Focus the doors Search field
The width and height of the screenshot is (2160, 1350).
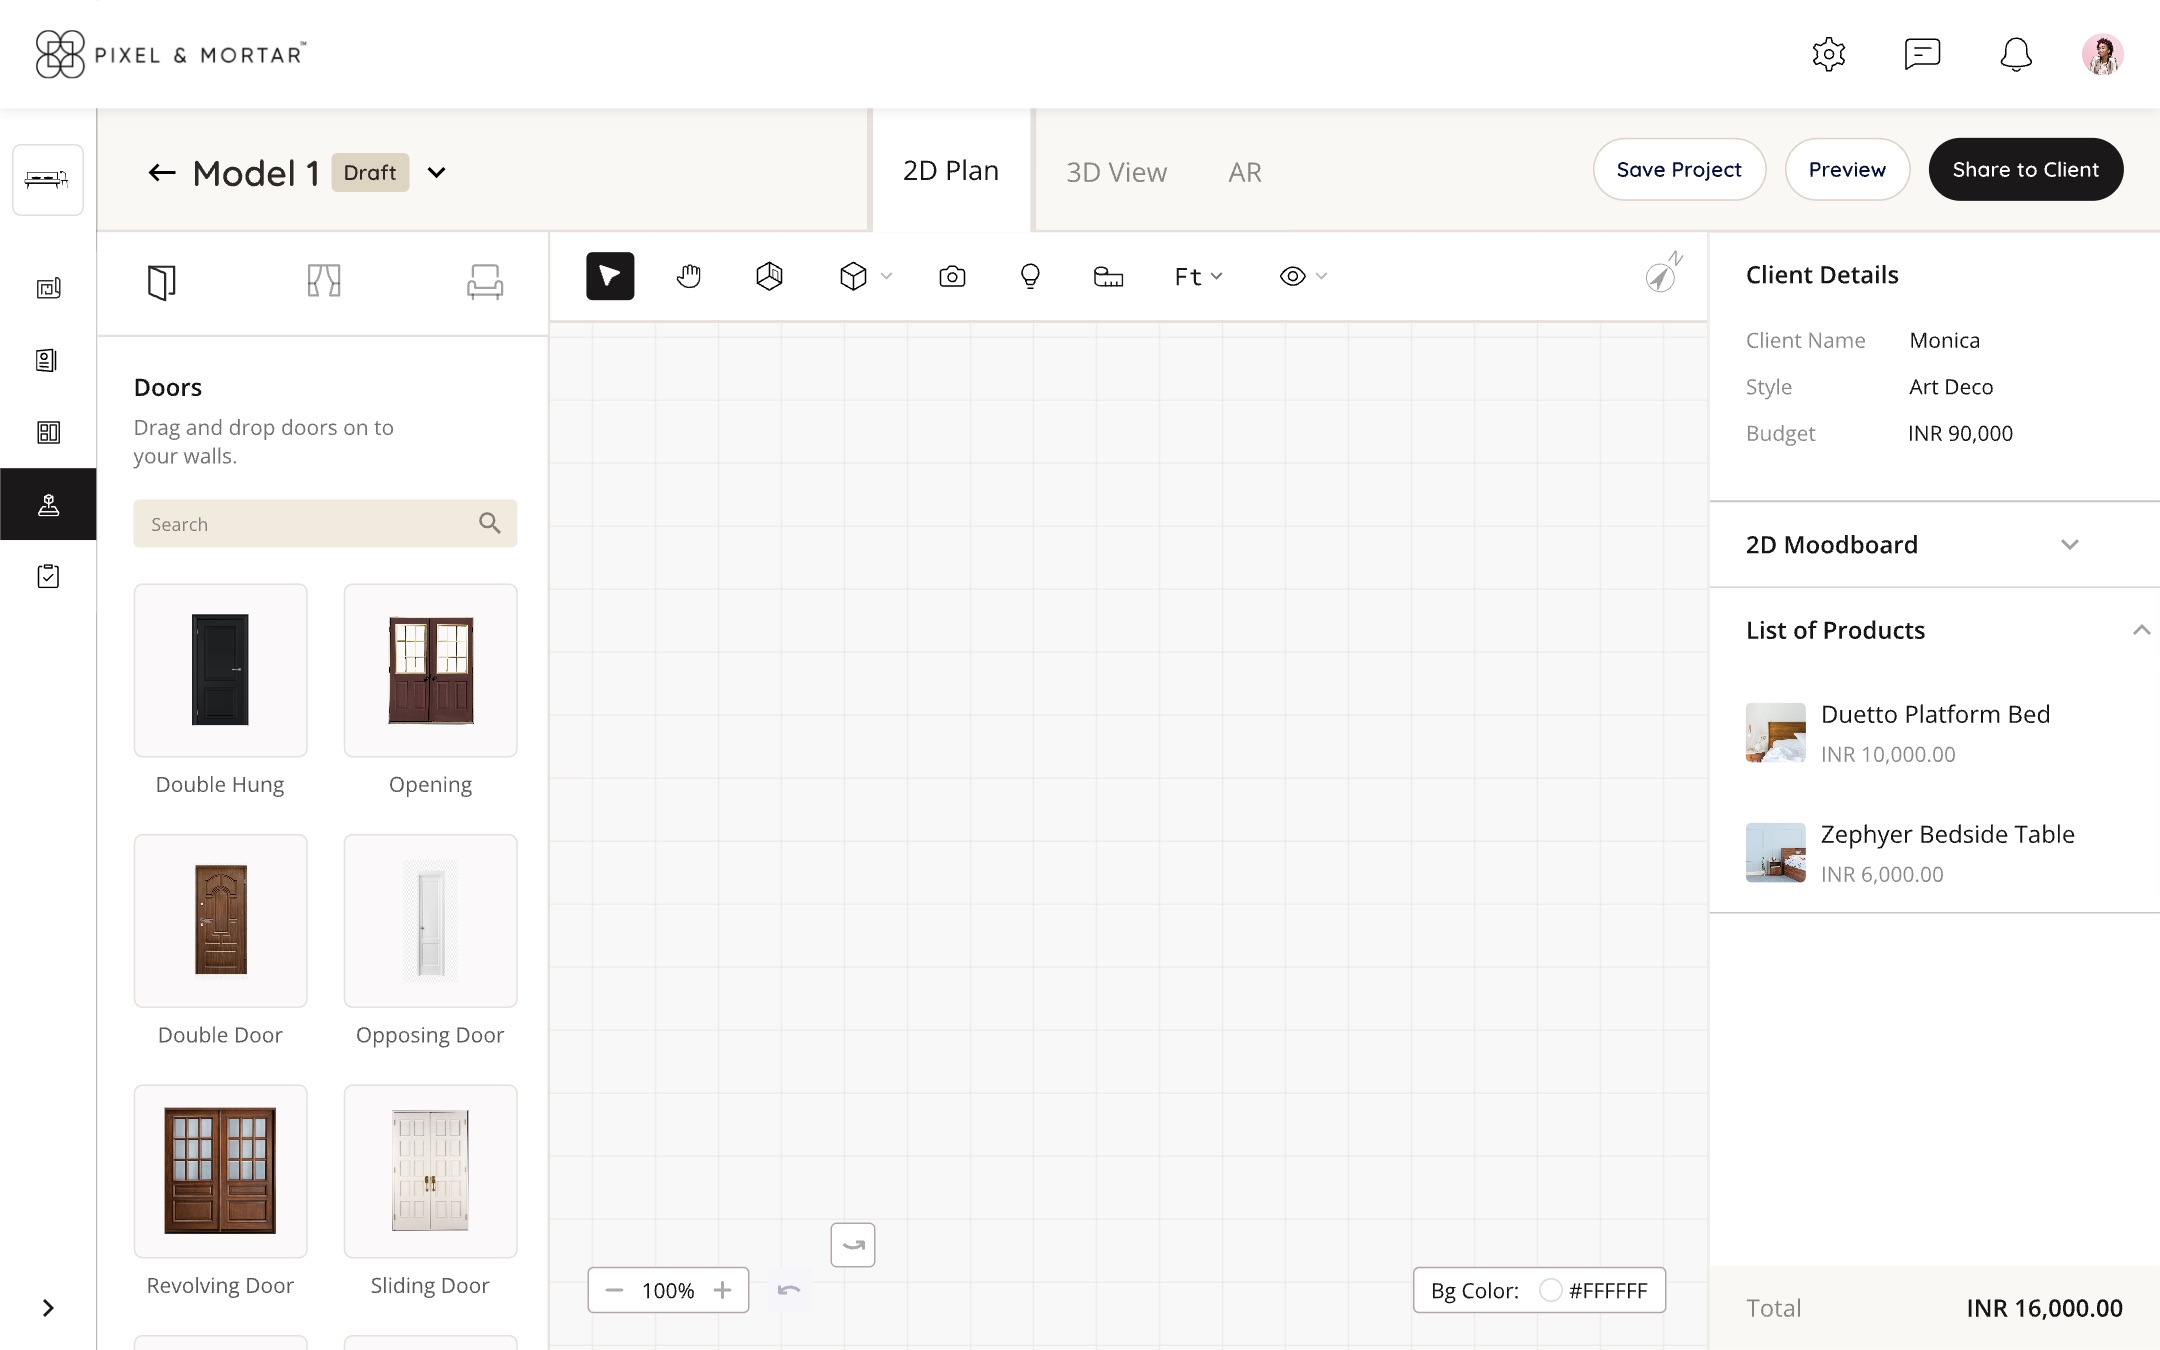[x=325, y=523]
